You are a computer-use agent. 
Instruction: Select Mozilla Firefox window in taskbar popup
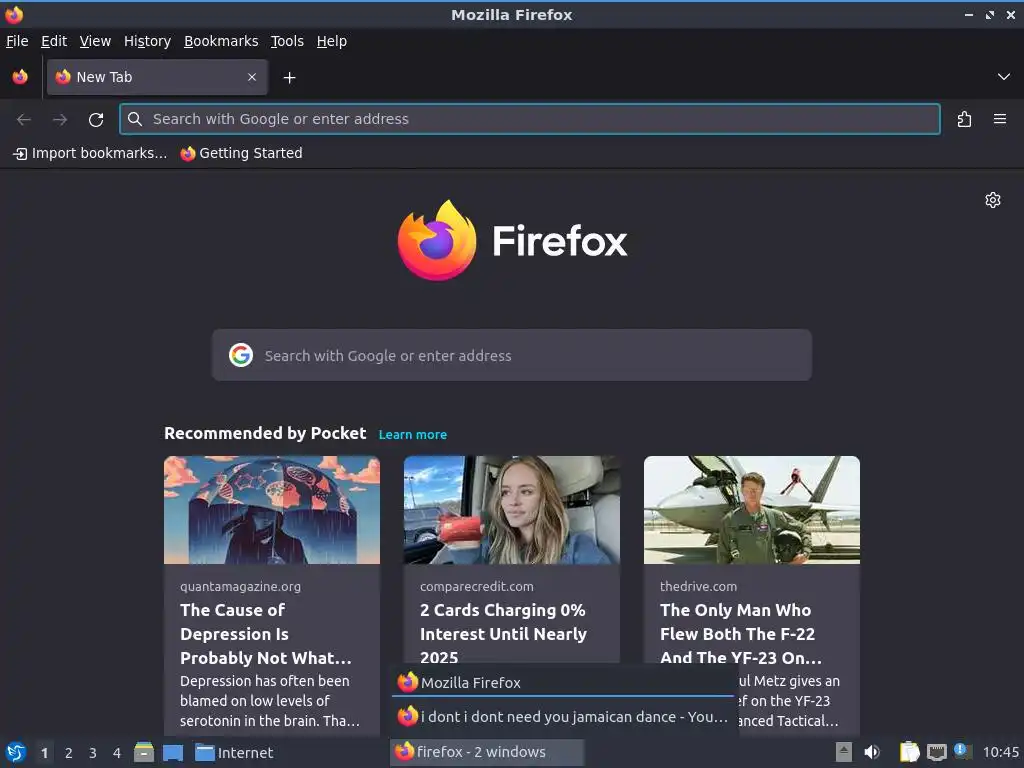click(564, 682)
